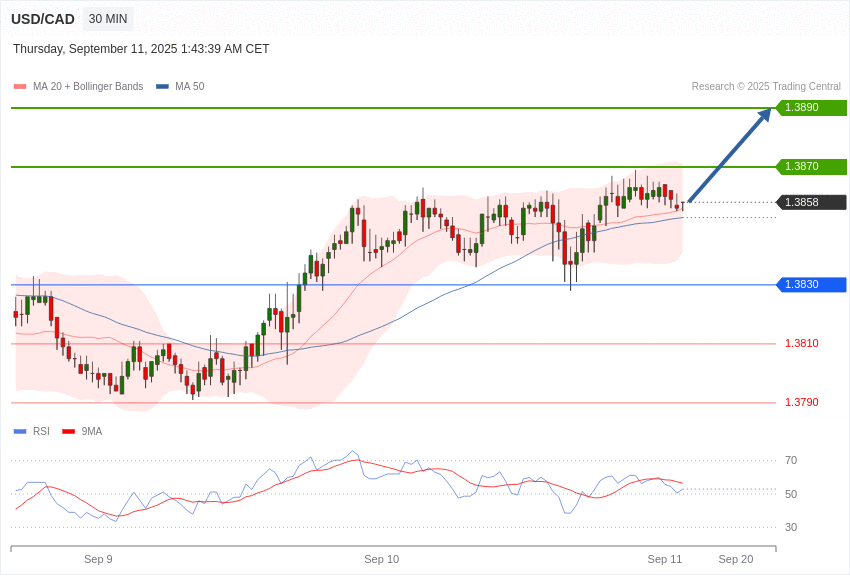This screenshot has width=850, height=576.
Task: Toggle the MA 20 + Bollinger Bands label
Action: (88, 87)
